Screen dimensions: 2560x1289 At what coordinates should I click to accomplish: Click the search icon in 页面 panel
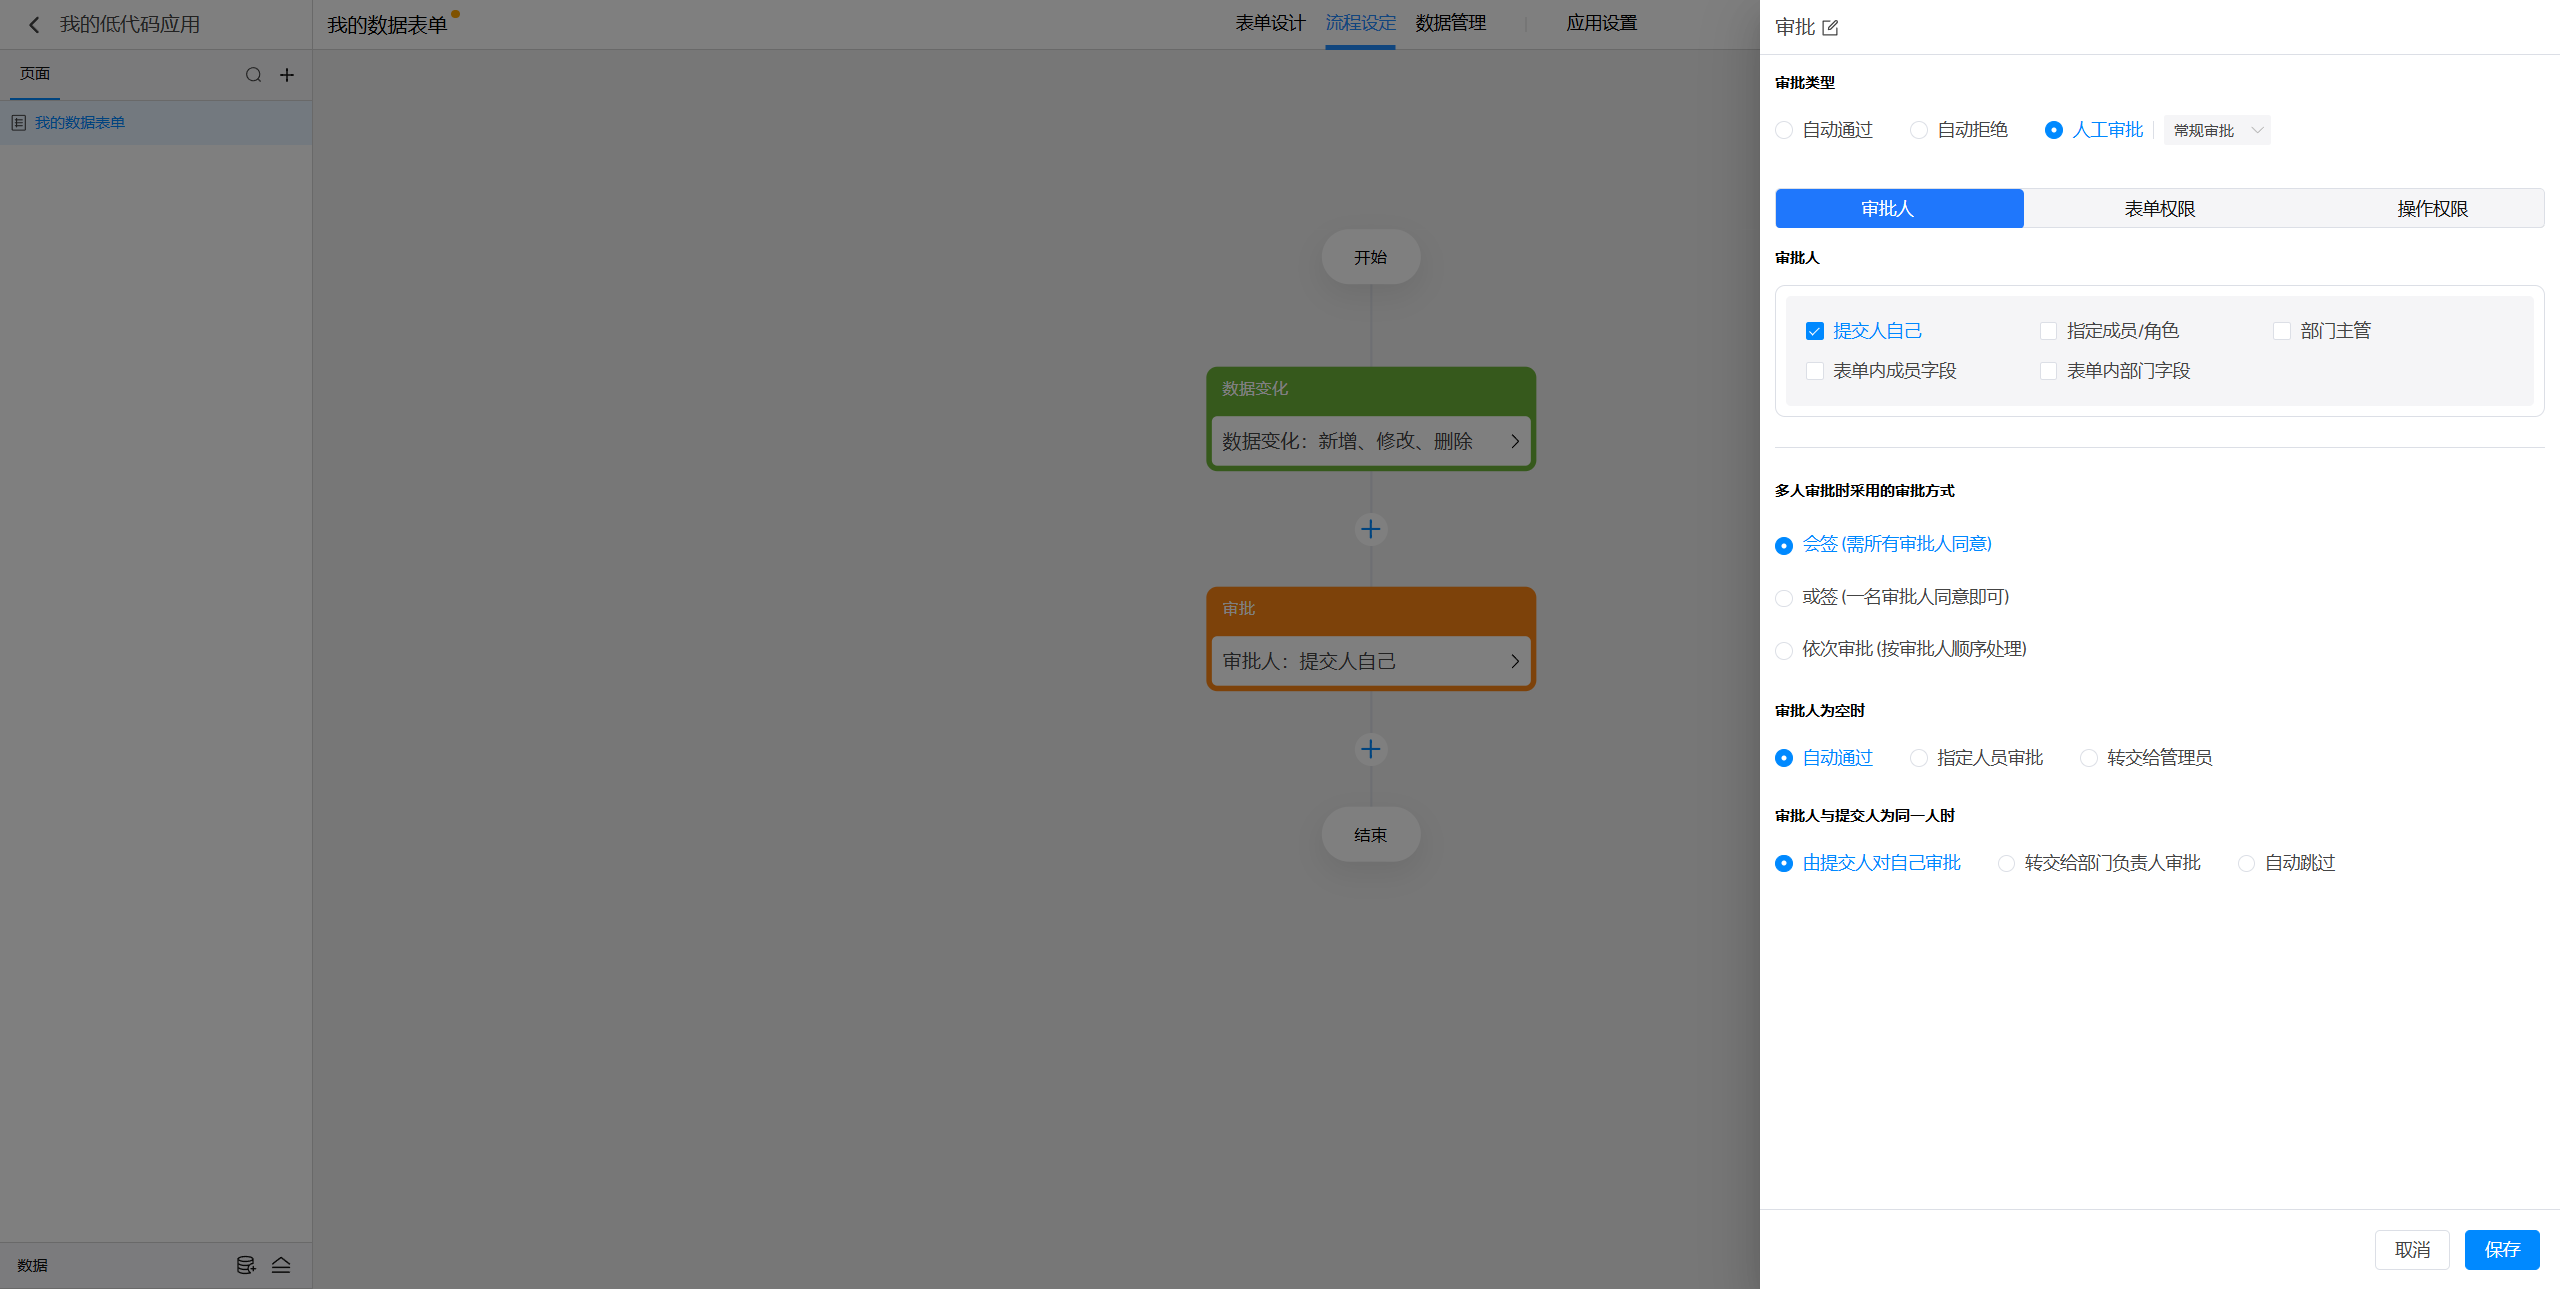point(253,75)
